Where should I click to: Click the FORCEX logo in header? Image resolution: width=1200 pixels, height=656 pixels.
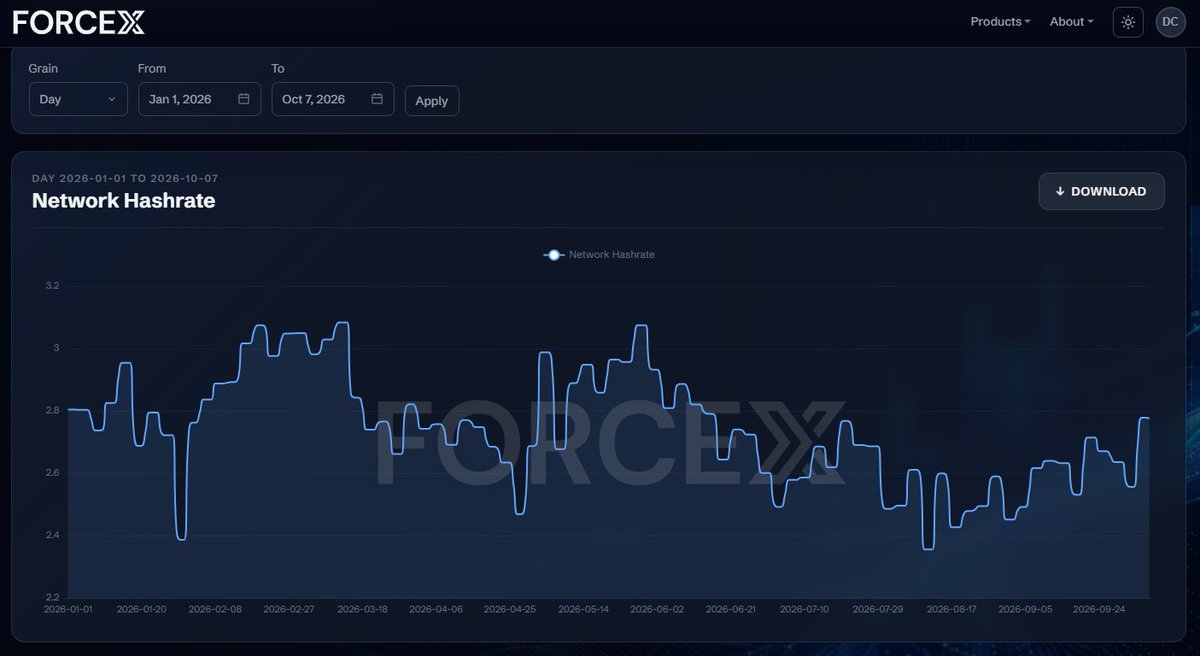[x=79, y=22]
